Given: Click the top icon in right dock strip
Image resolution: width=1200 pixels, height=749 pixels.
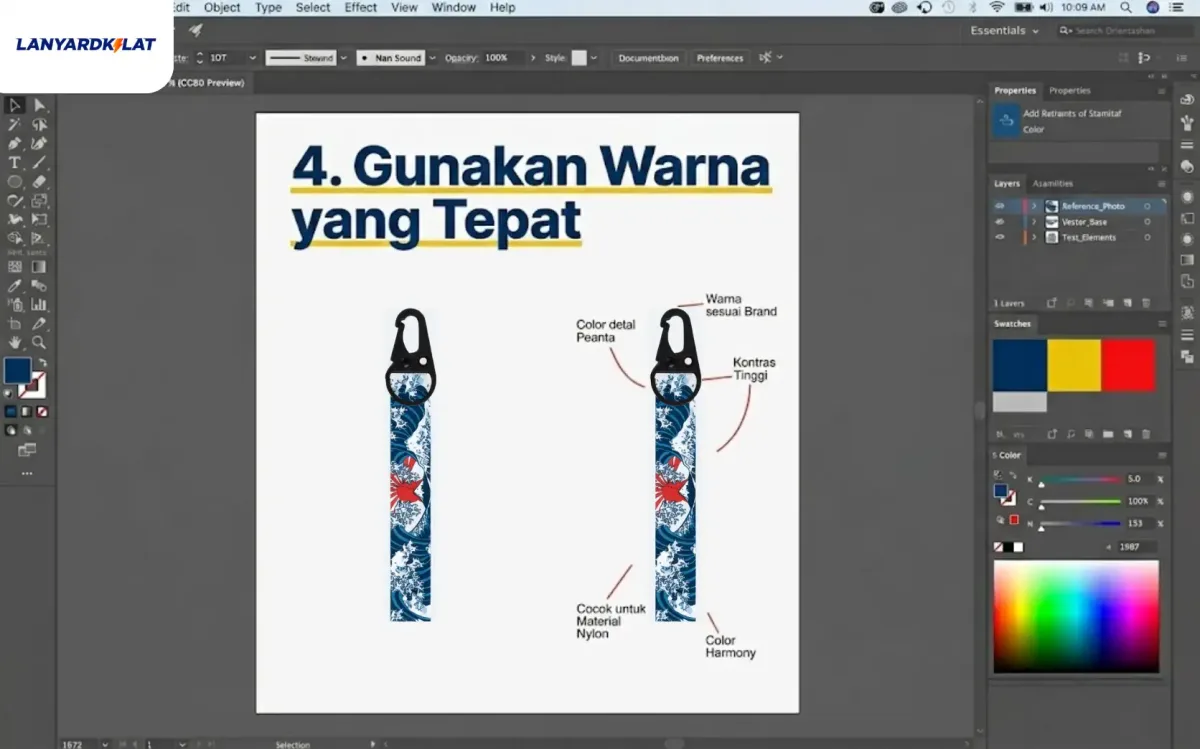Looking at the screenshot, I should (1188, 100).
